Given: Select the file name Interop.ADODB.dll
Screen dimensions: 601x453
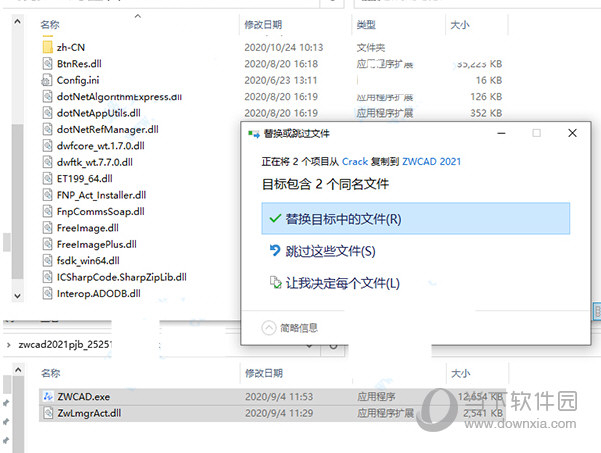Looking at the screenshot, I should tap(99, 294).
